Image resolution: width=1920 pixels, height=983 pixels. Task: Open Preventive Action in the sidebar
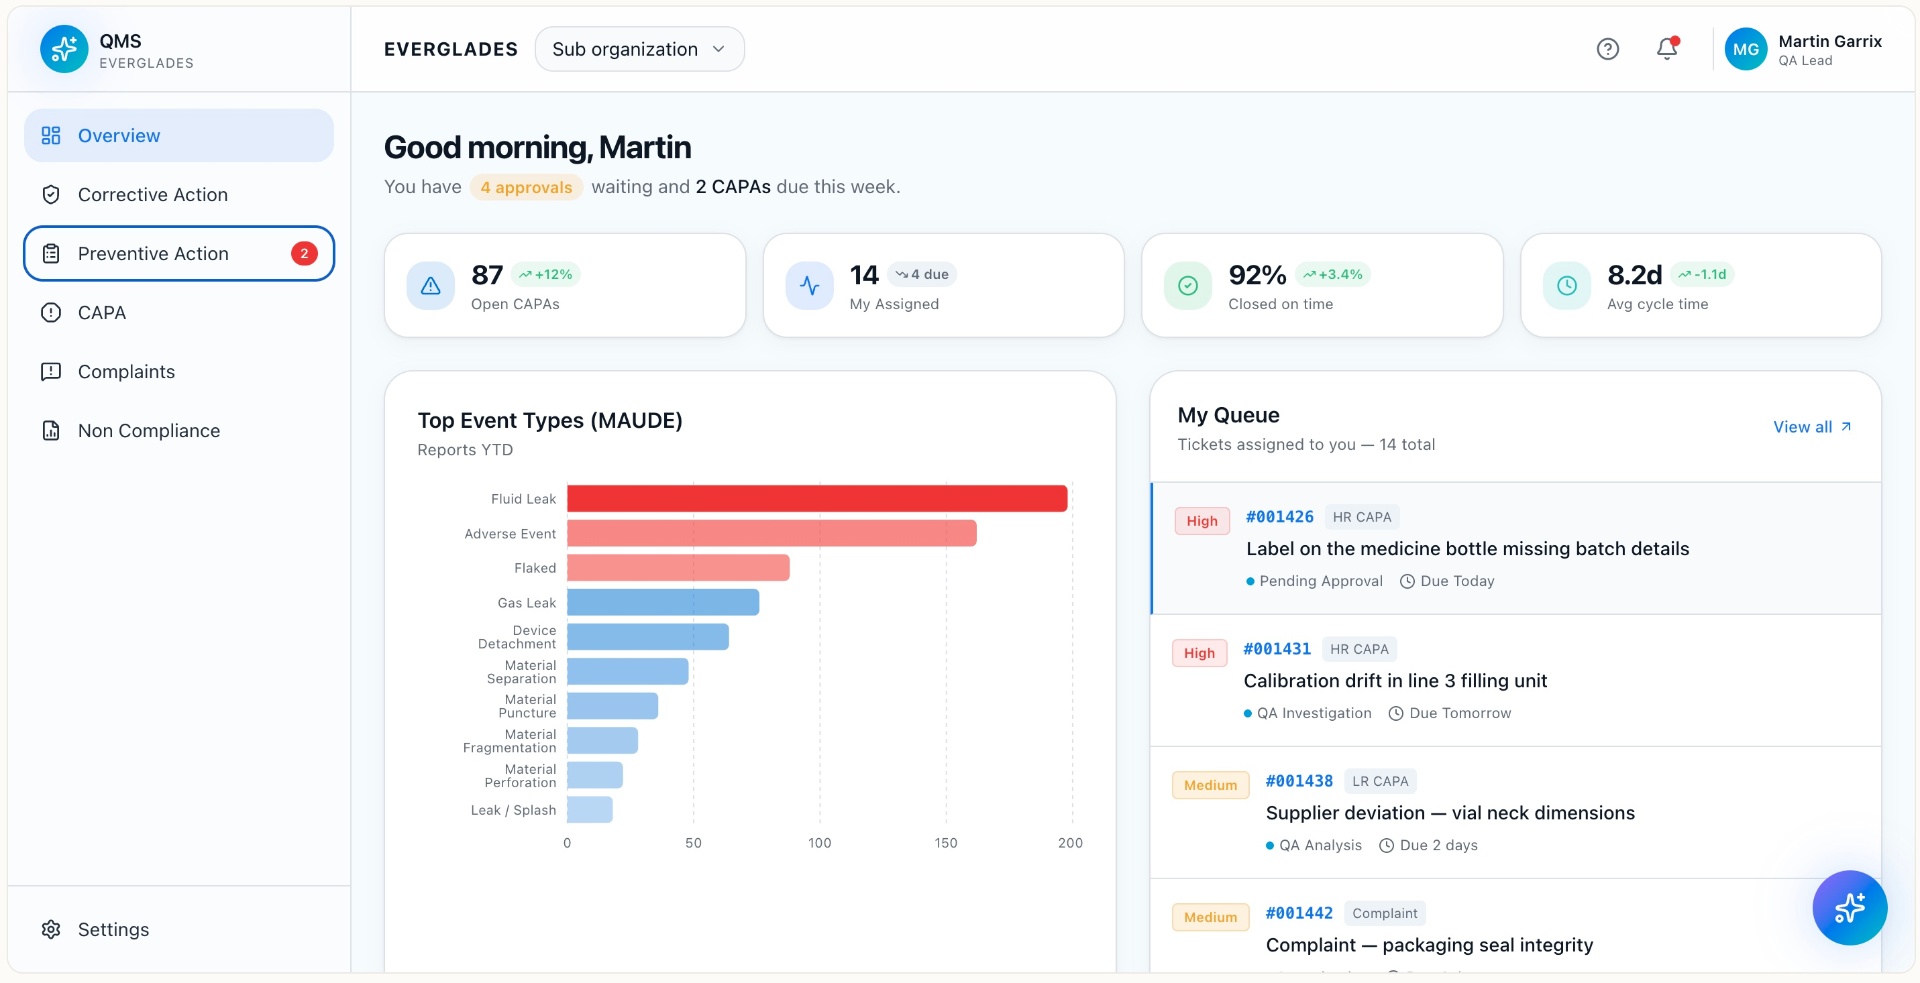click(179, 253)
